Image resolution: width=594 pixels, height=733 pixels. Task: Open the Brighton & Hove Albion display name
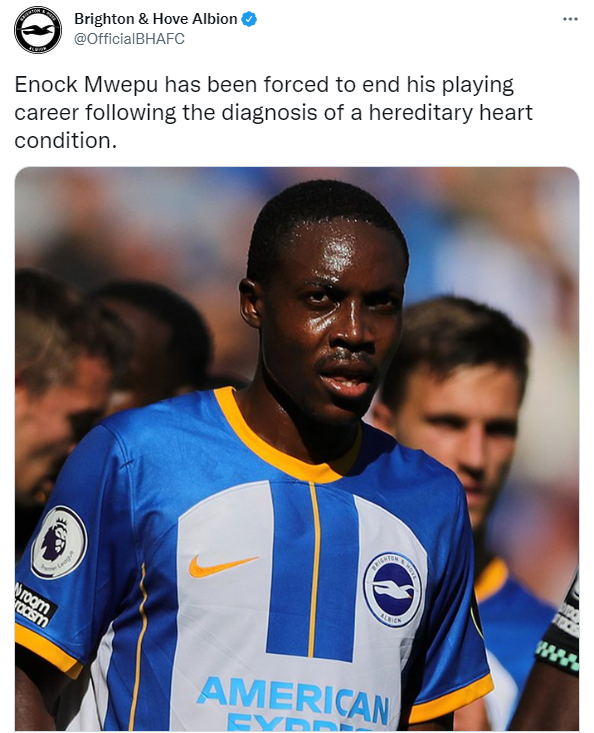pos(156,19)
